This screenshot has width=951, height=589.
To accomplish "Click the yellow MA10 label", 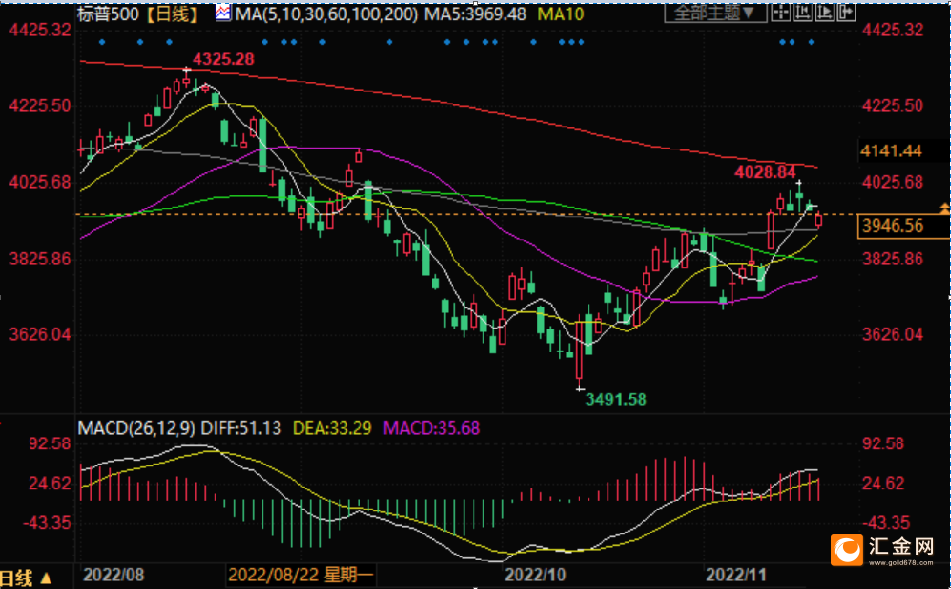I will coord(561,13).
